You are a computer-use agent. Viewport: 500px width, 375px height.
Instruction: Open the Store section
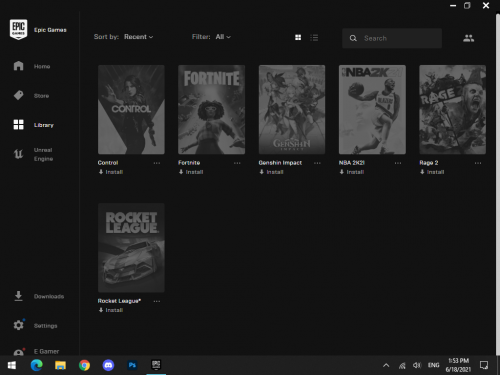coord(41,96)
